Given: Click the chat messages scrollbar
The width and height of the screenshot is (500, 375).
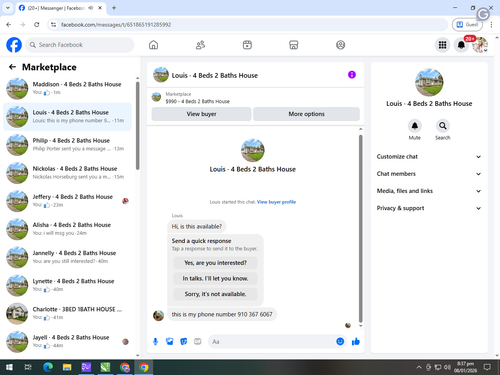Looking at the screenshot, I should [x=360, y=228].
